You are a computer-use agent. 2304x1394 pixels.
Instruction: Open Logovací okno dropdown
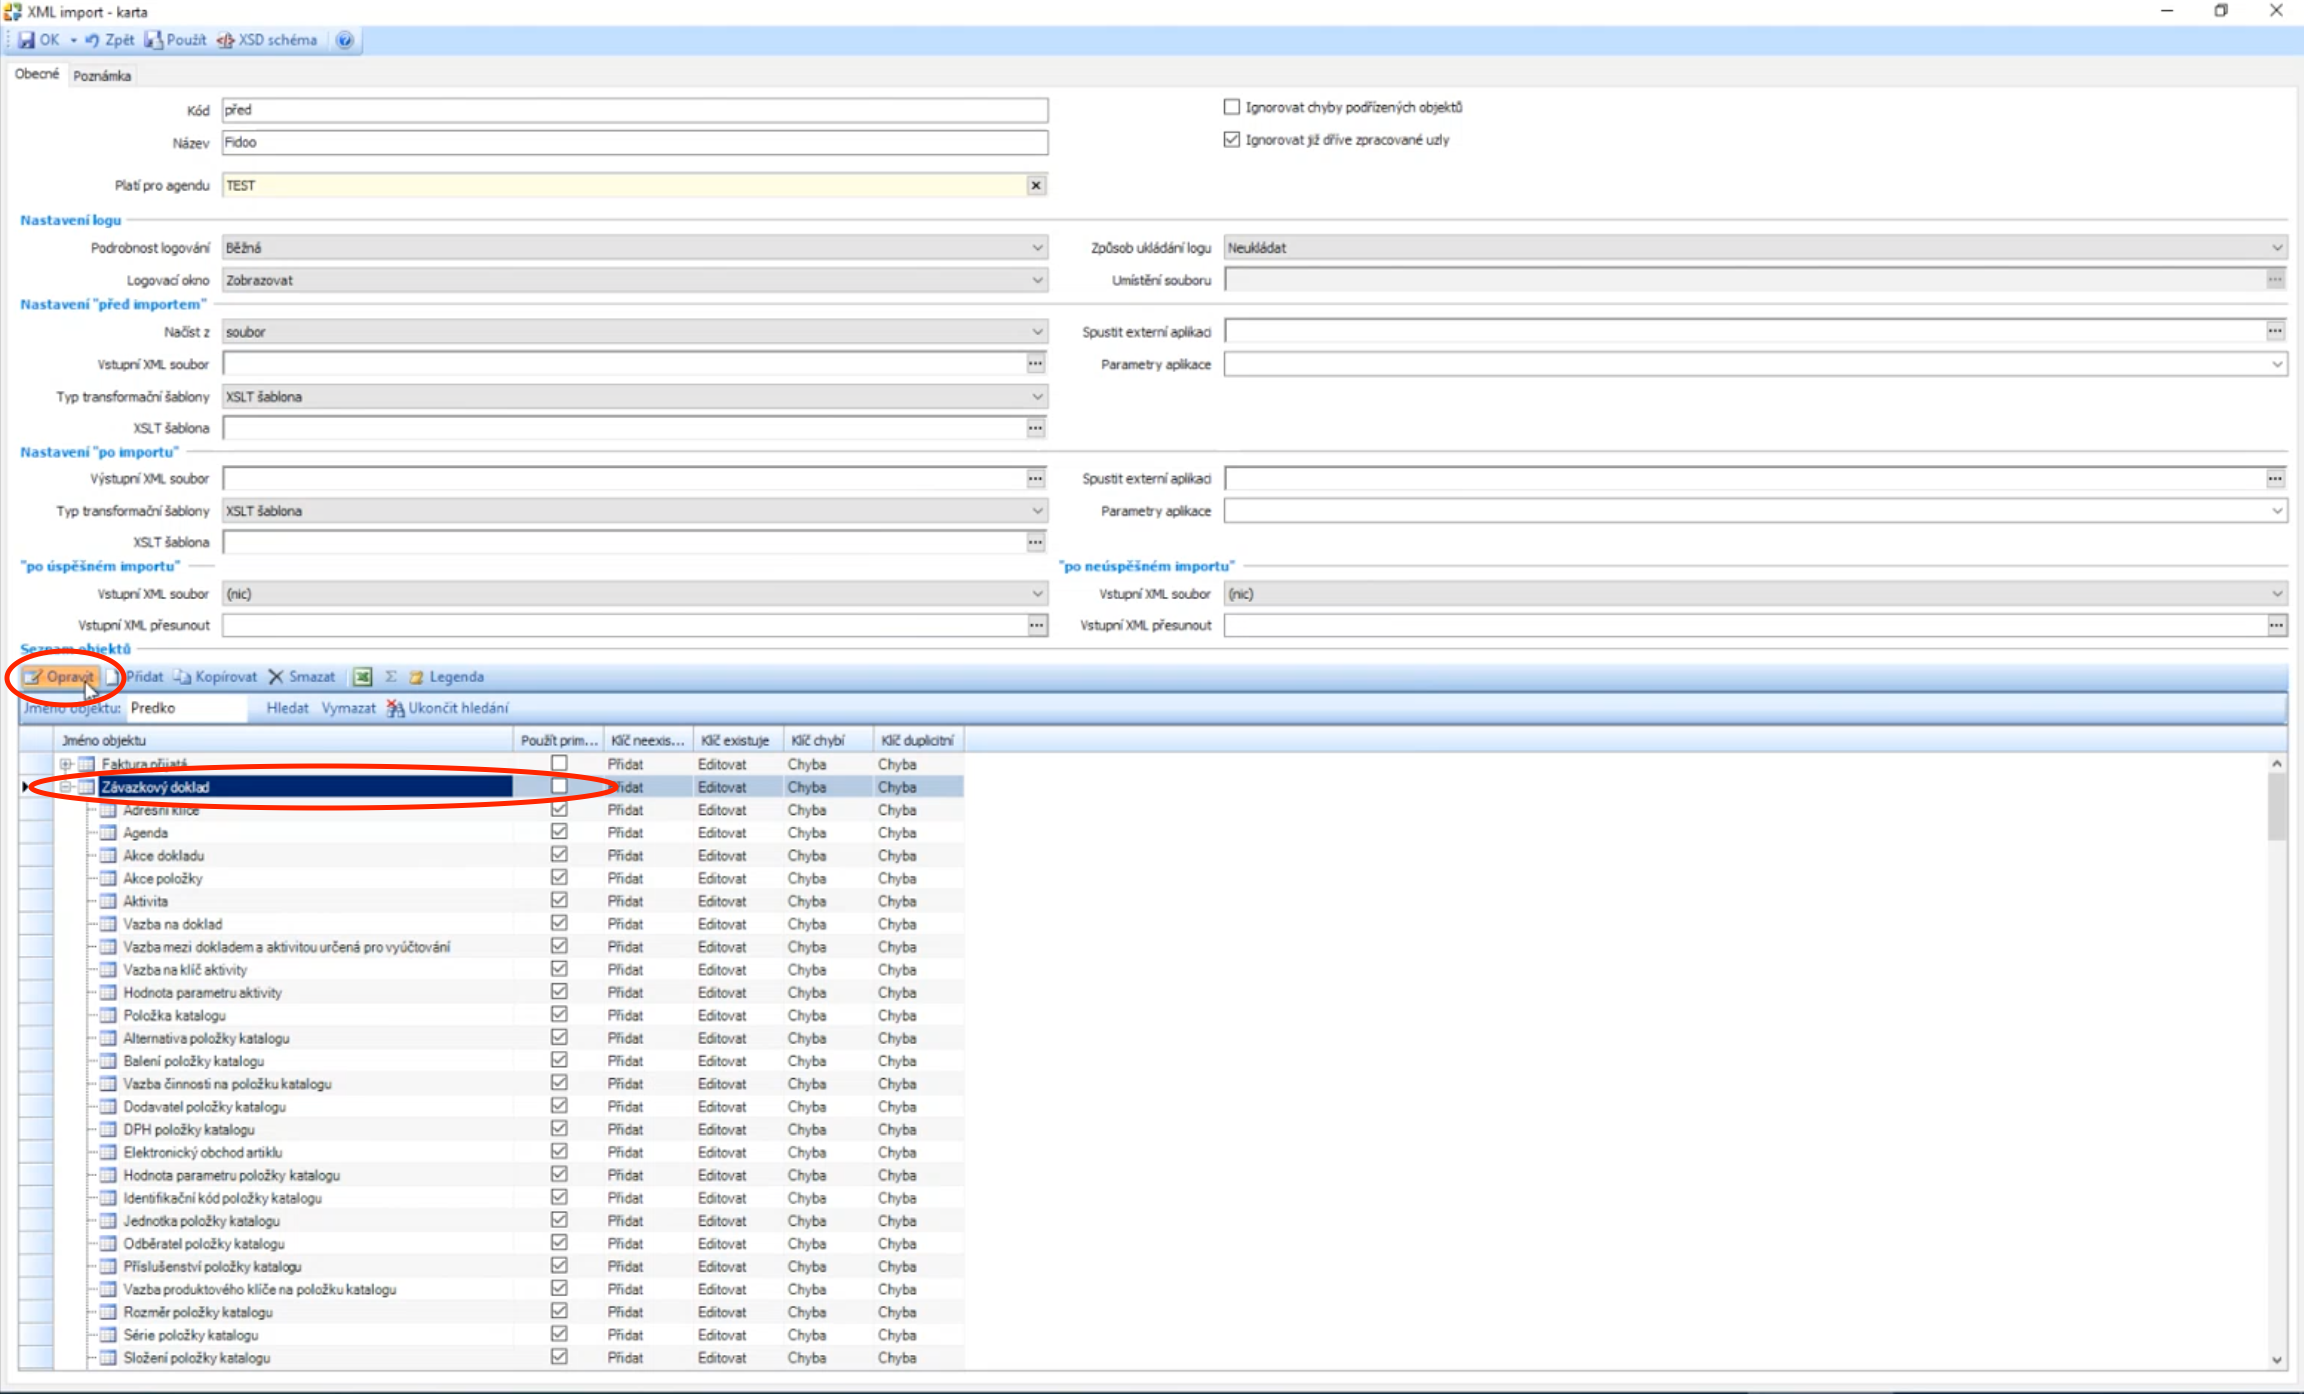point(1037,280)
